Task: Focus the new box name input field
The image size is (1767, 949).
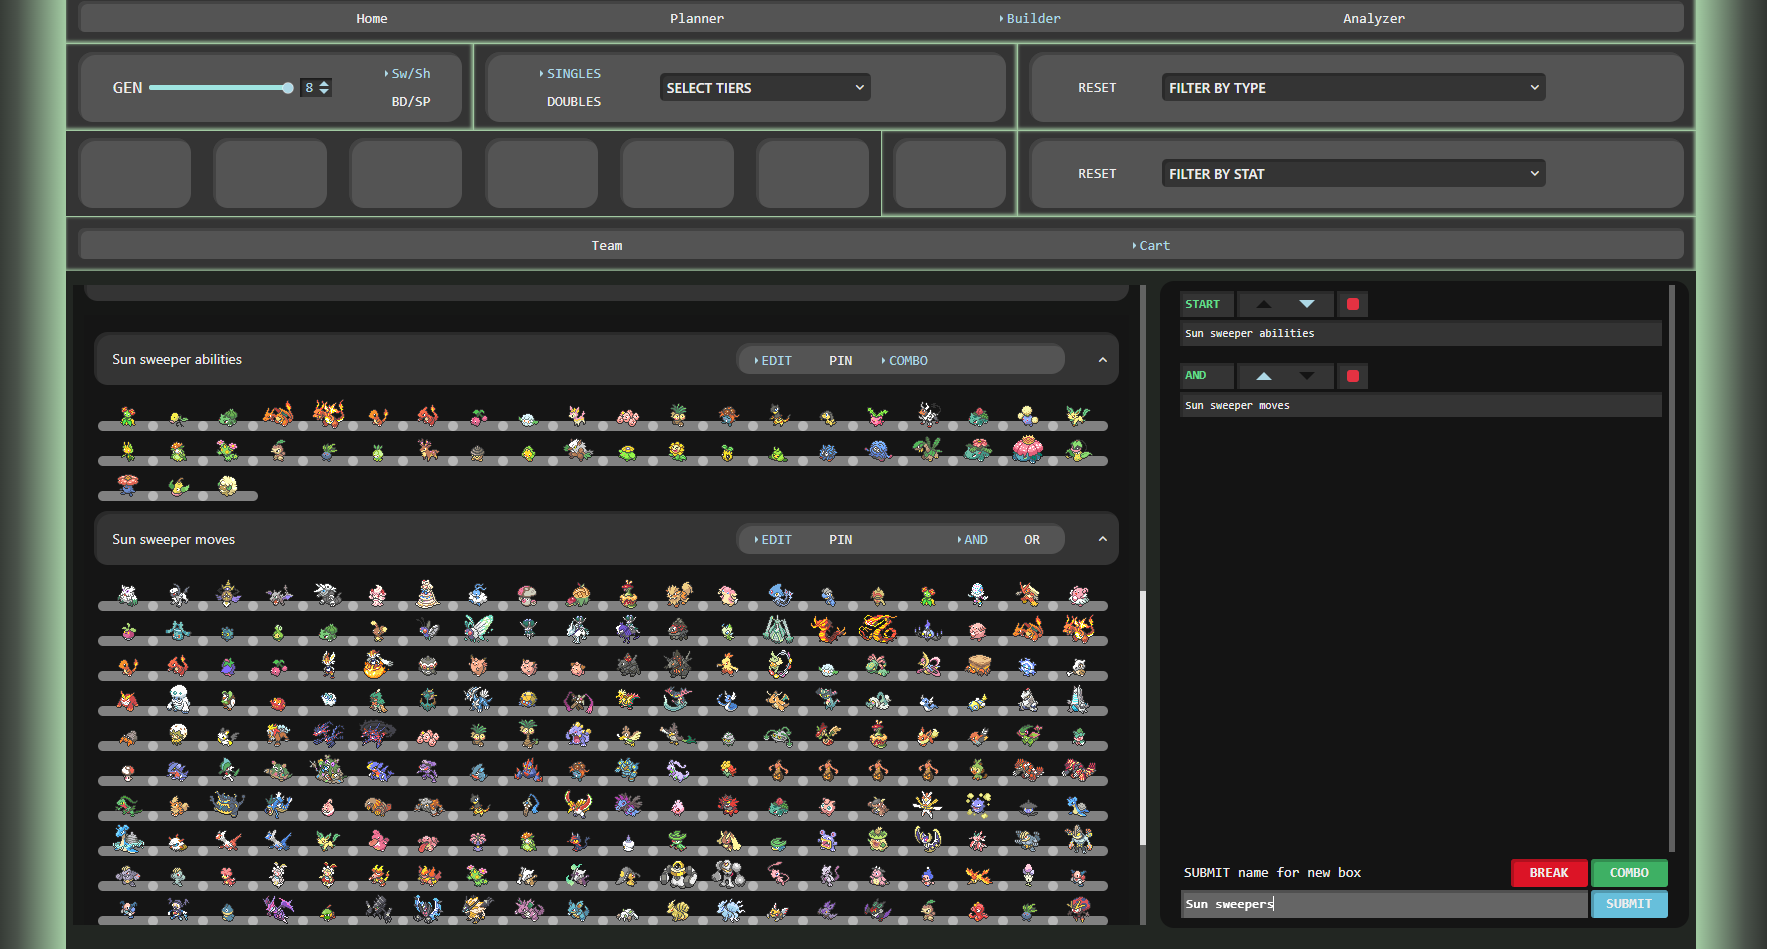Action: click(x=1384, y=904)
